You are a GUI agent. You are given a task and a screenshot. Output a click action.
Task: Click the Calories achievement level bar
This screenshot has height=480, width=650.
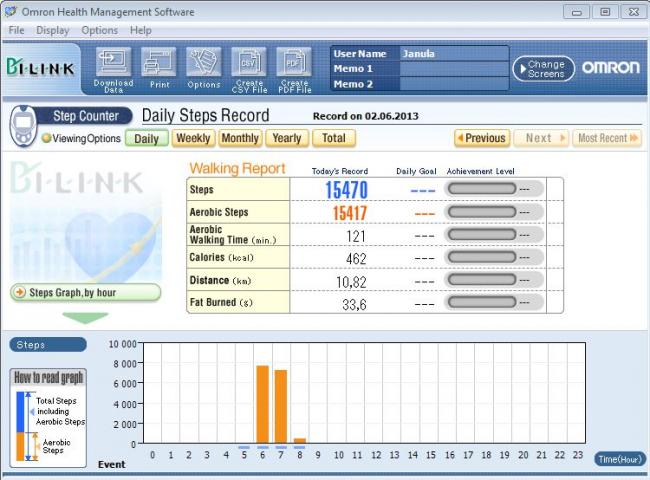482,257
